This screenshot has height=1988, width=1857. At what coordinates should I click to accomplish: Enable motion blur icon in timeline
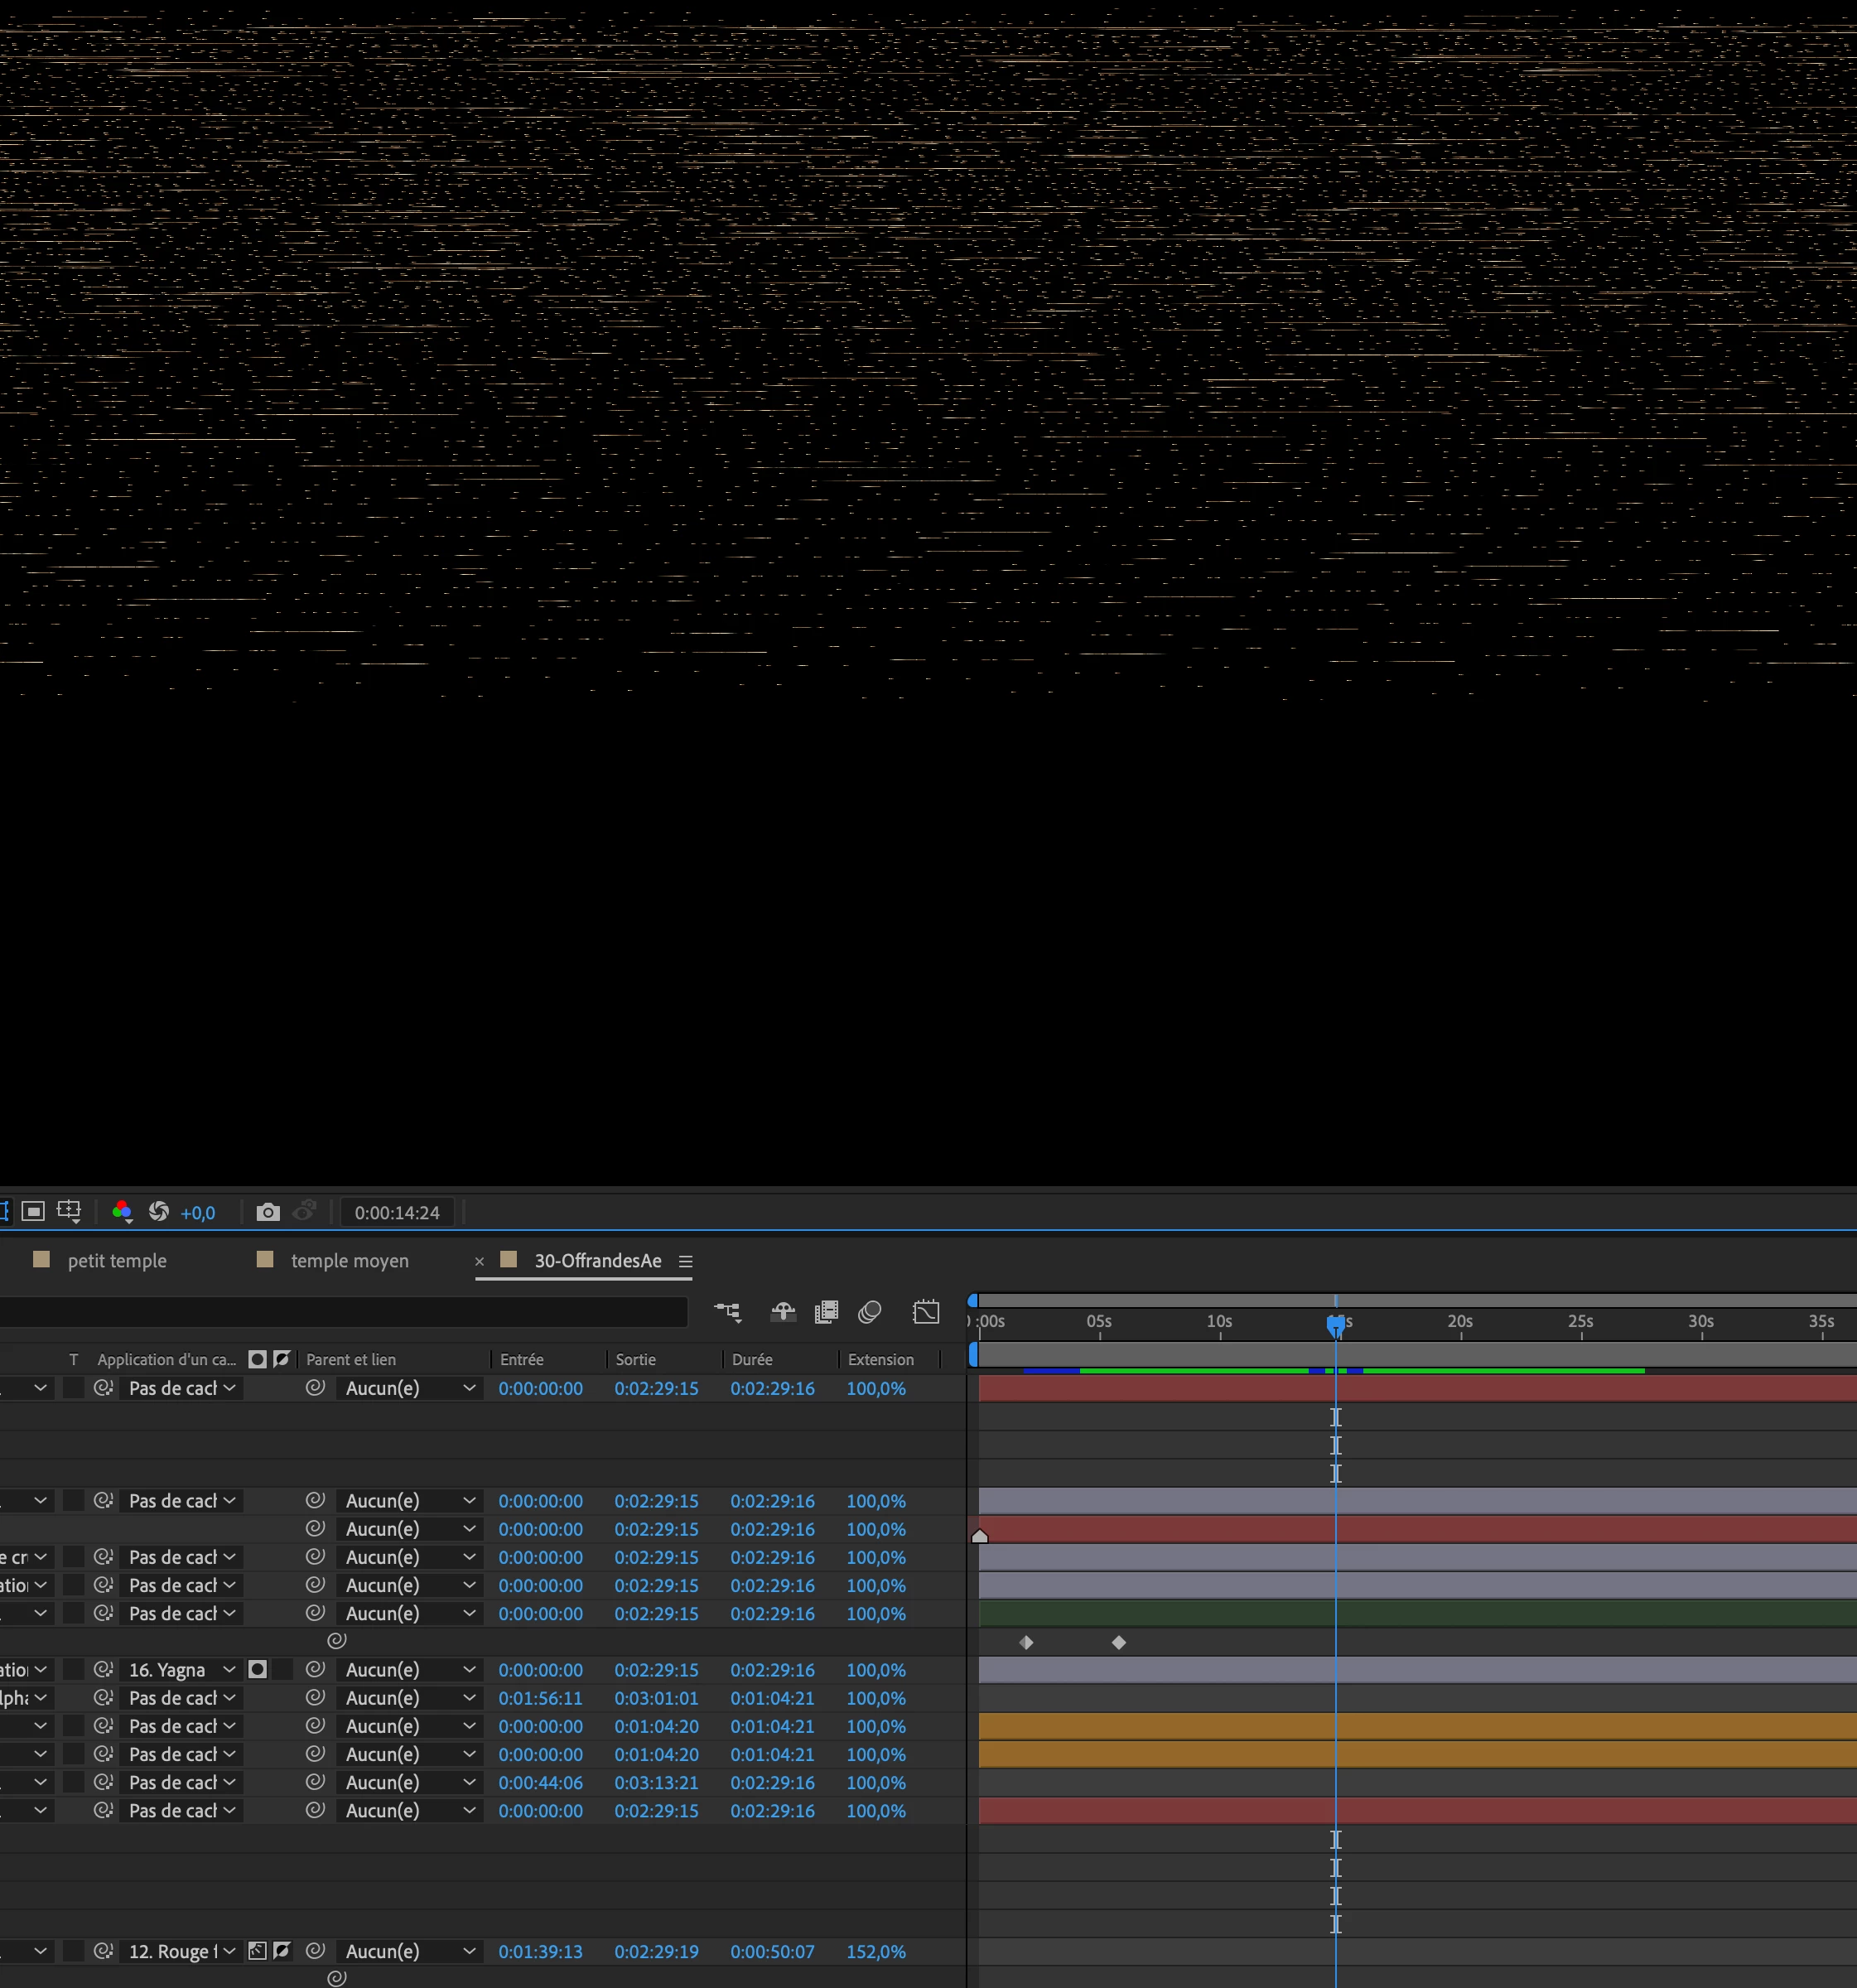point(870,1312)
